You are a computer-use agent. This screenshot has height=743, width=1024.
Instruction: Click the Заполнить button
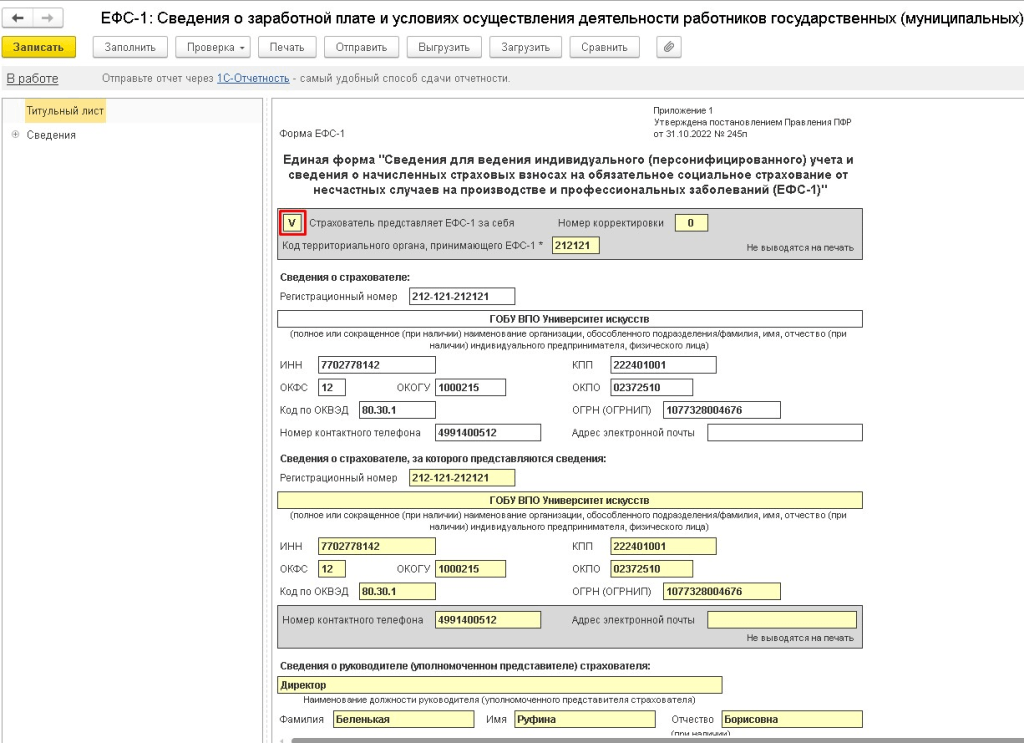pyautogui.click(x=130, y=47)
